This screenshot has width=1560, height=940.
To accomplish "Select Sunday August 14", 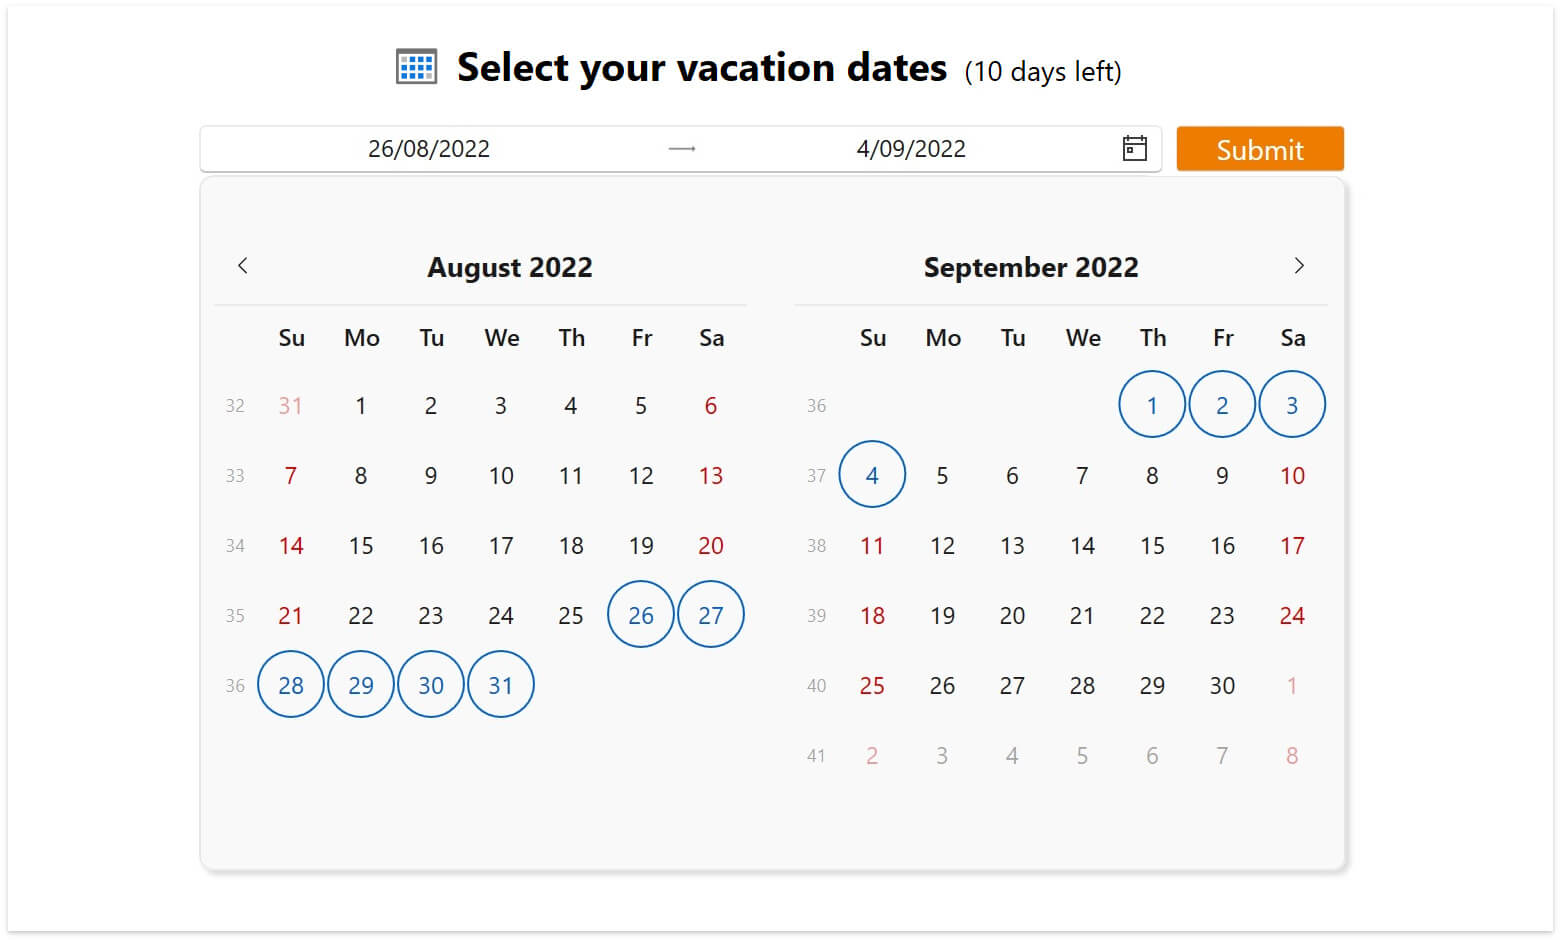I will coord(291,546).
